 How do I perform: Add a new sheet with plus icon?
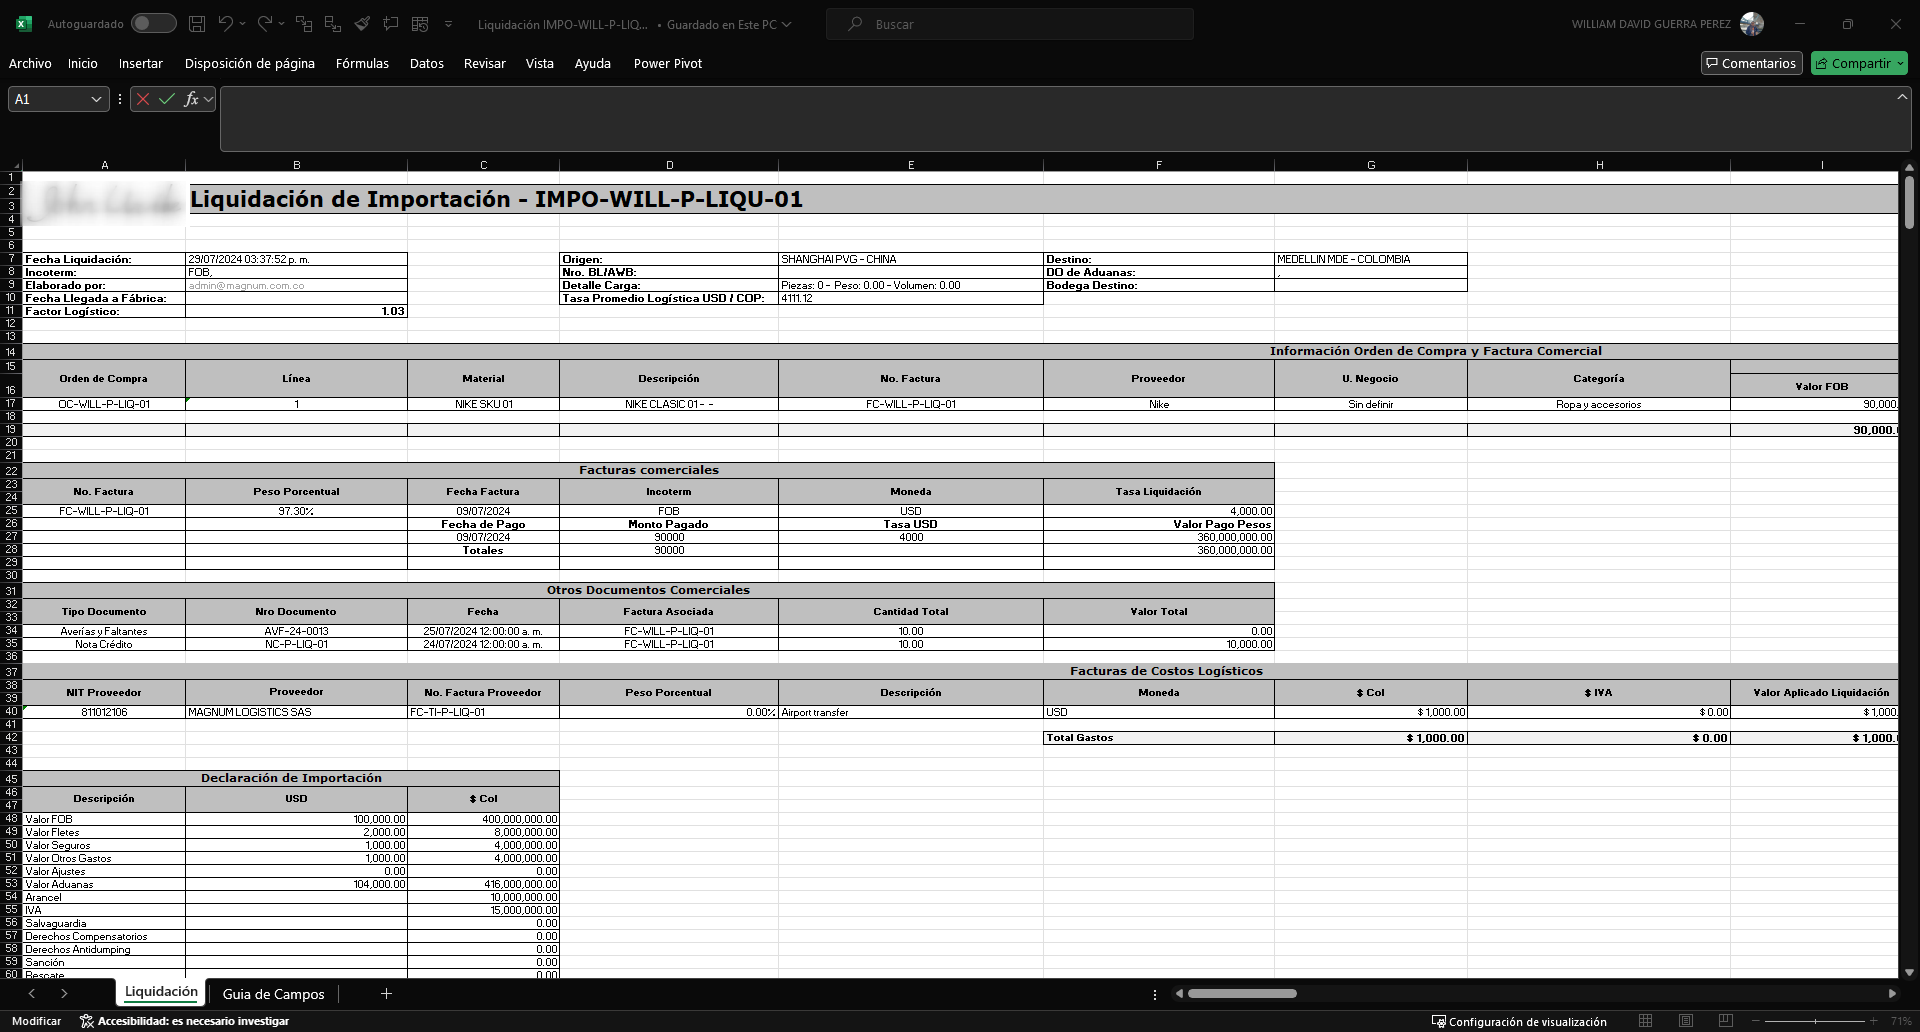point(386,993)
